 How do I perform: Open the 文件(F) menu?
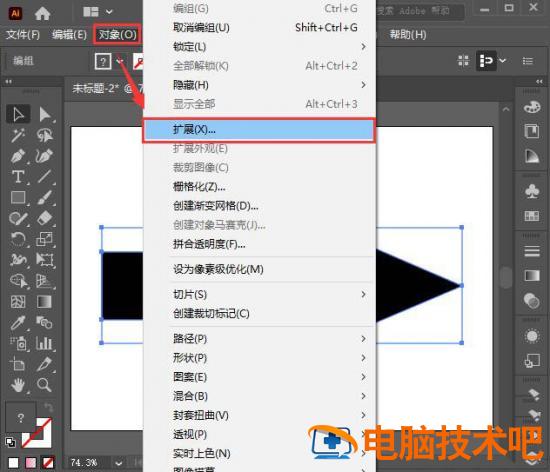[x=23, y=34]
